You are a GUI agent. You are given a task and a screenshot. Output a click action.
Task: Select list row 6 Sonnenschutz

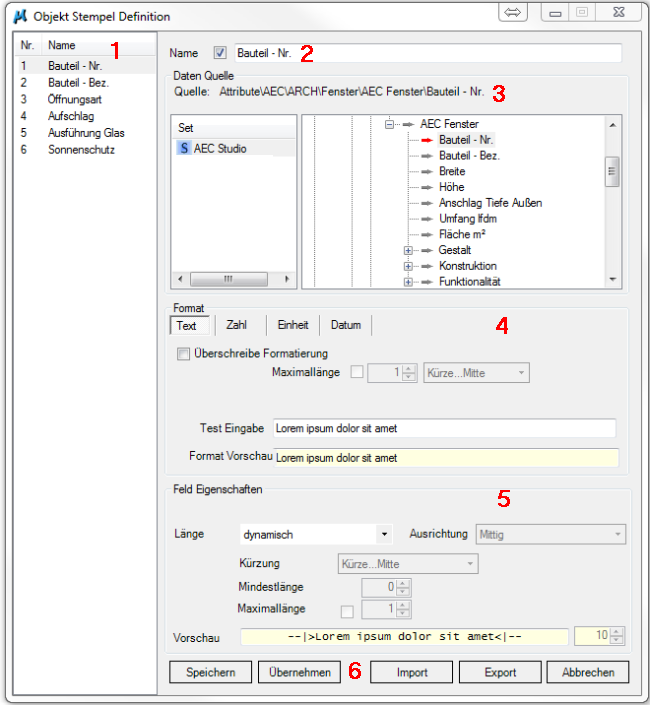[x=85, y=149]
